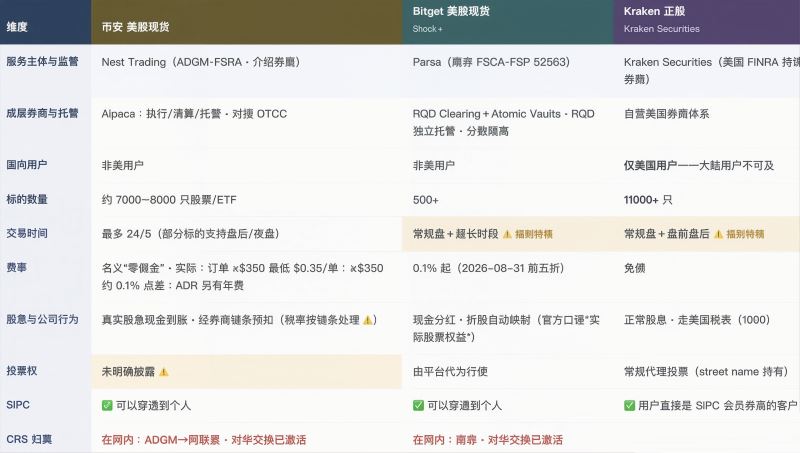This screenshot has height=453, width=800.
Task: Click '非美用户' in the 币安 column
Action: coord(122,165)
